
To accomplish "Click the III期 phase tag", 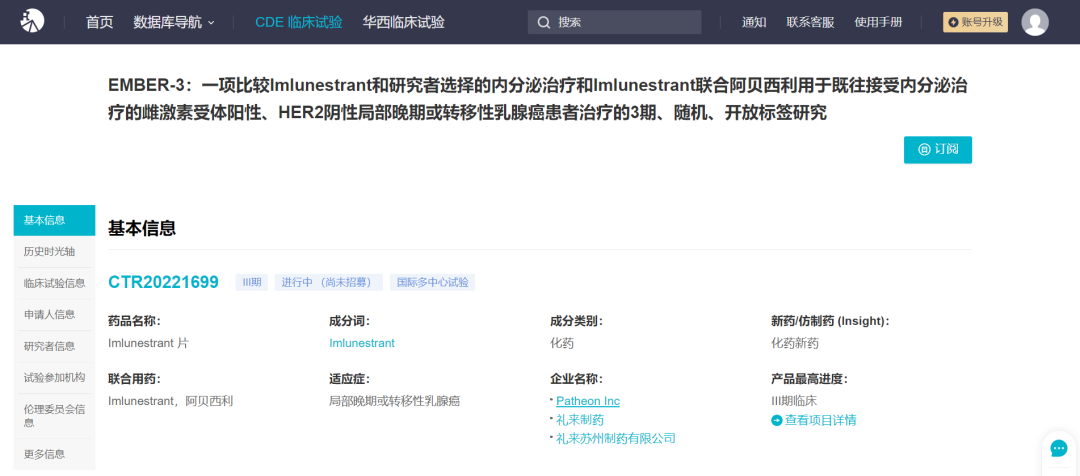I will [251, 282].
